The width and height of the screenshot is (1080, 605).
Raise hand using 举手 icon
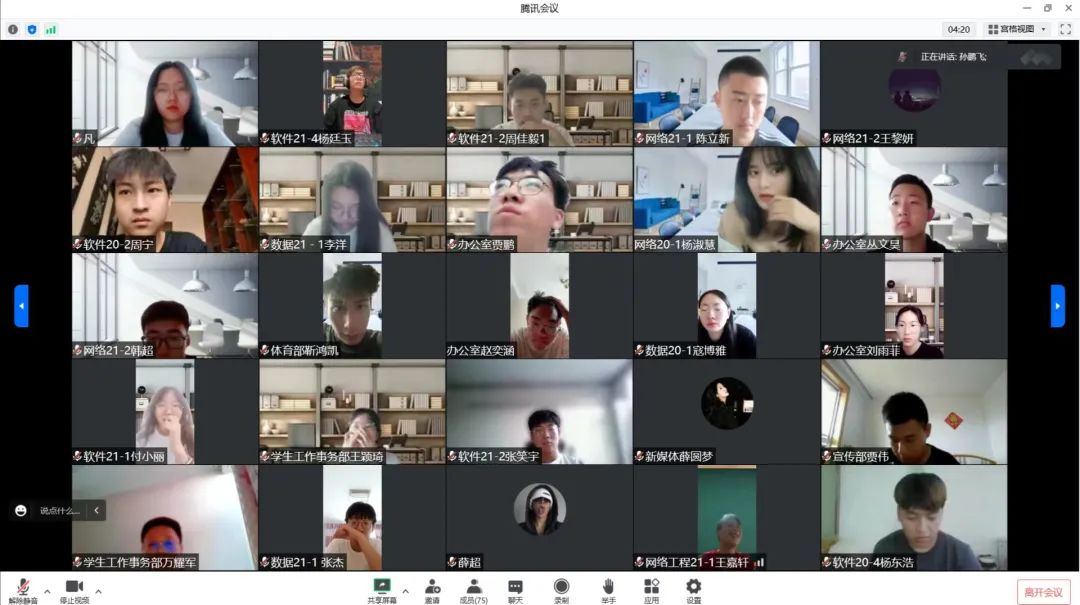[608, 590]
